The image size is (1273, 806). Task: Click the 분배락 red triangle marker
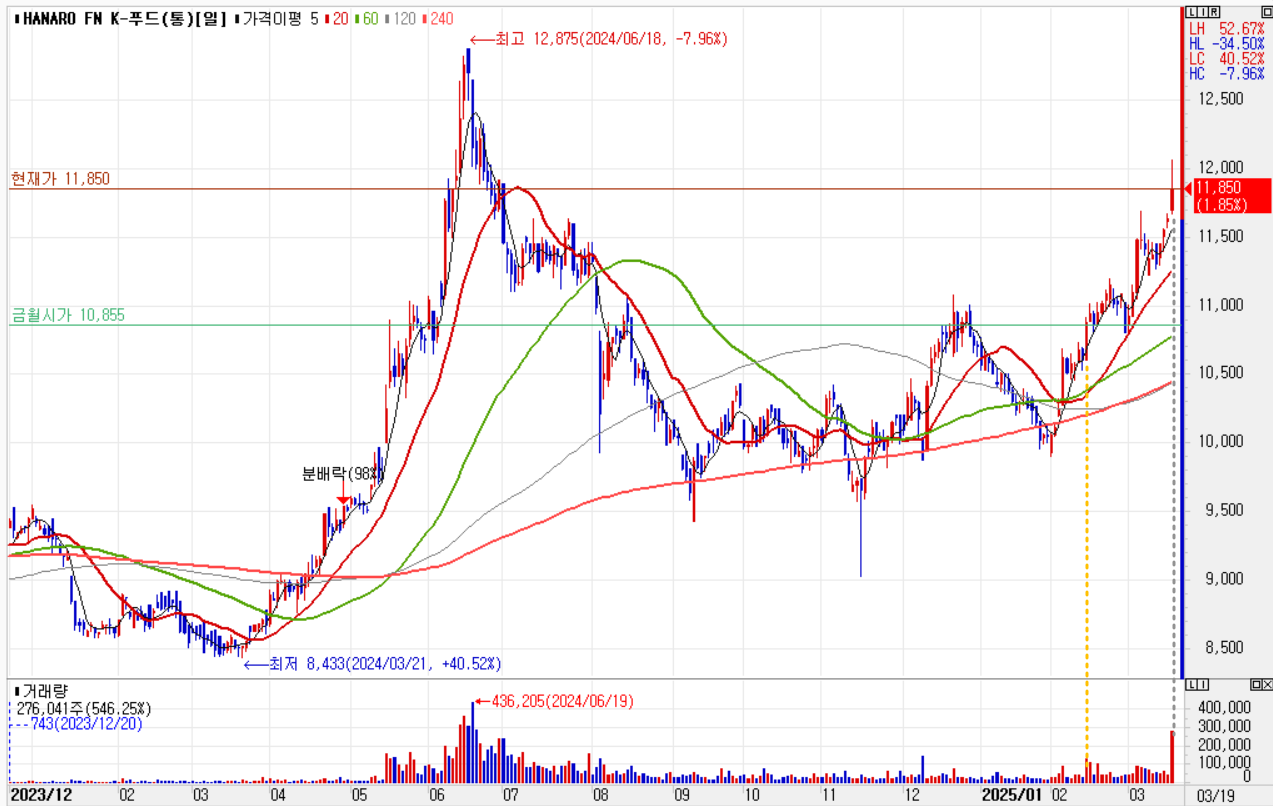click(x=343, y=498)
